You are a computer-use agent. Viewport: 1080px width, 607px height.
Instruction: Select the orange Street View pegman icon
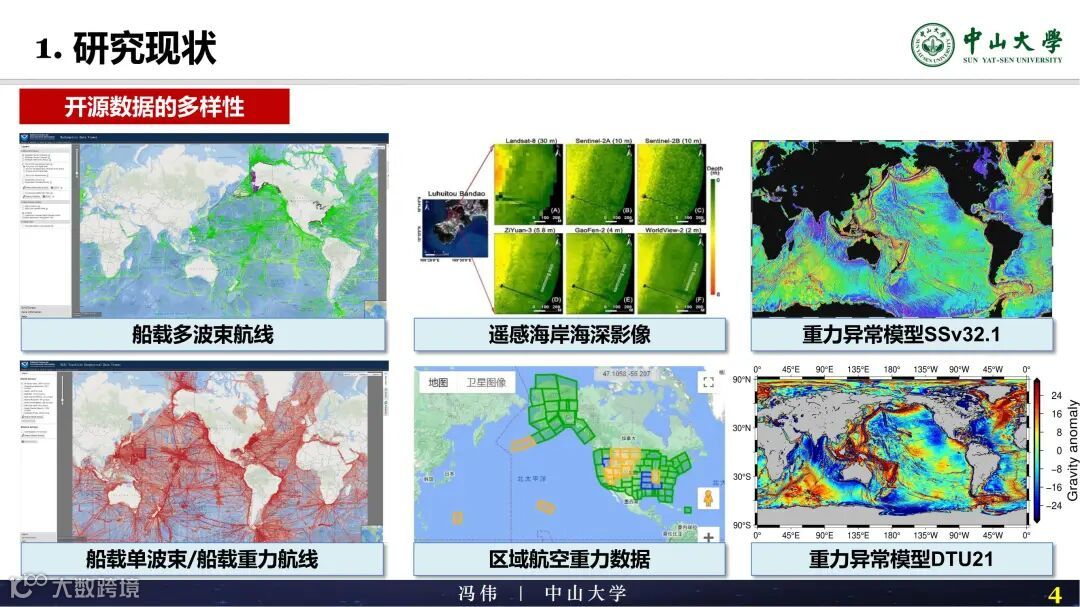(708, 497)
